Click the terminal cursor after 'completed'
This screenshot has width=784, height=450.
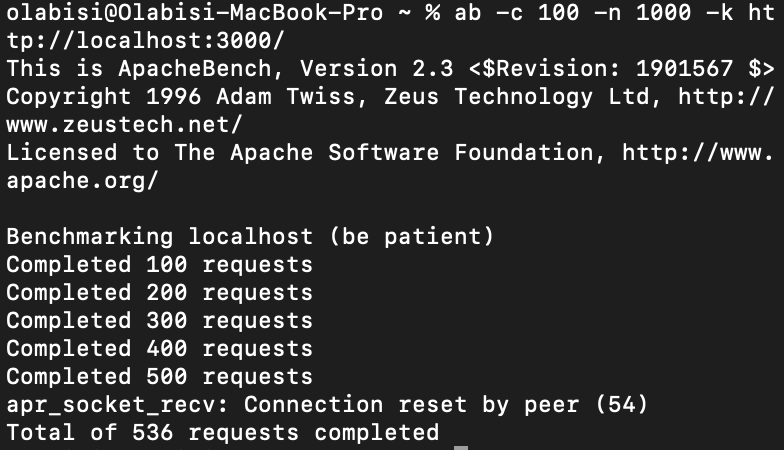pyautogui.click(x=460, y=433)
